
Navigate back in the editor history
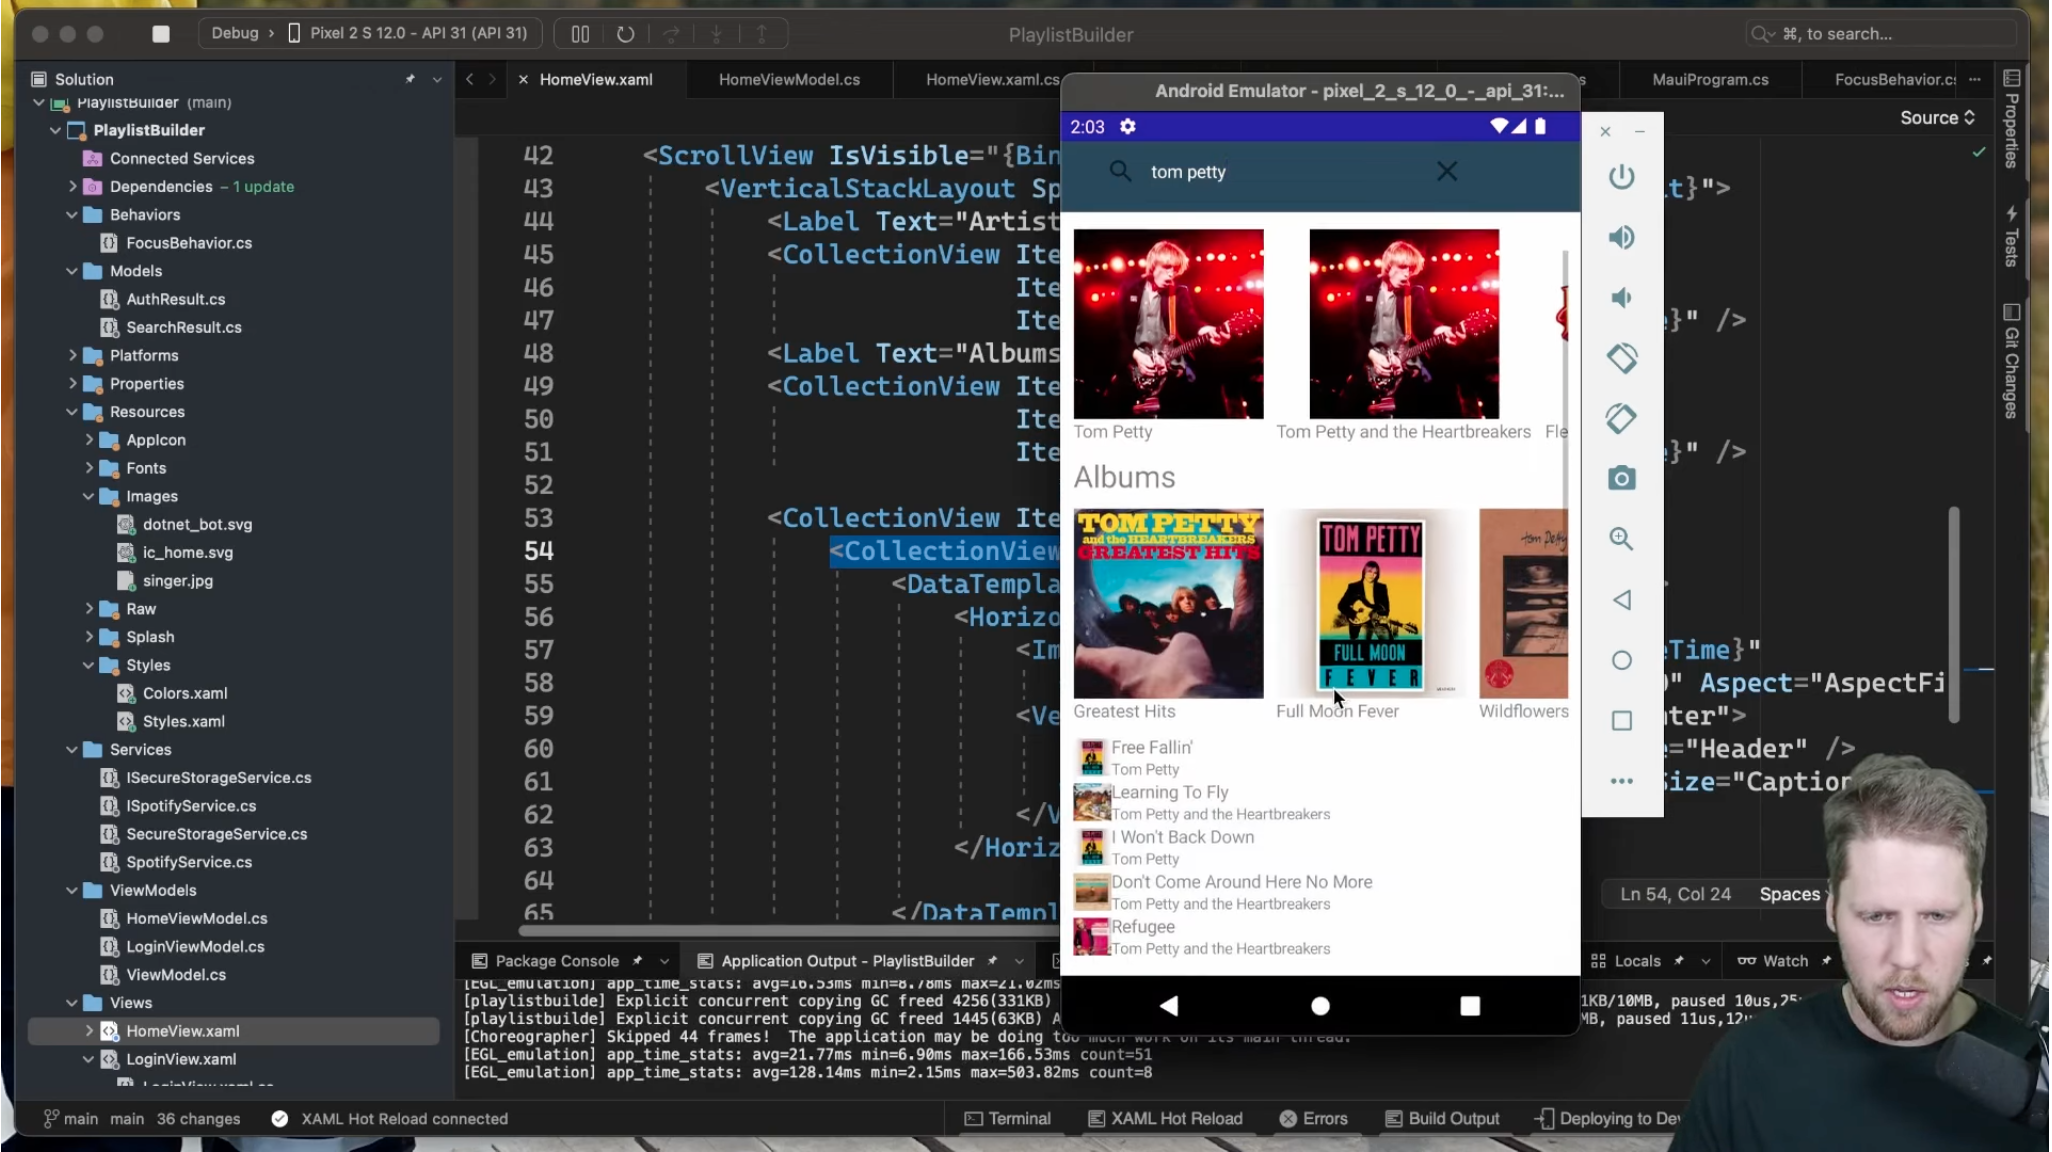click(x=469, y=79)
